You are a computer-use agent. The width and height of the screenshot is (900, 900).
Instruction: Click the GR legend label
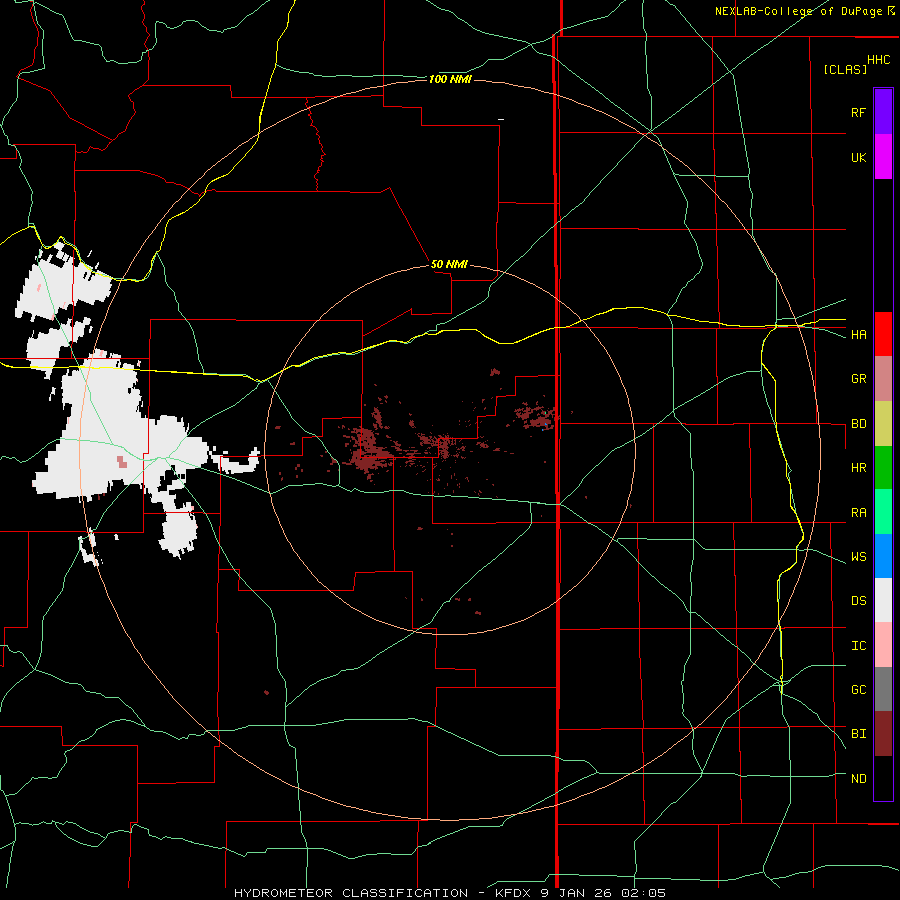click(858, 379)
